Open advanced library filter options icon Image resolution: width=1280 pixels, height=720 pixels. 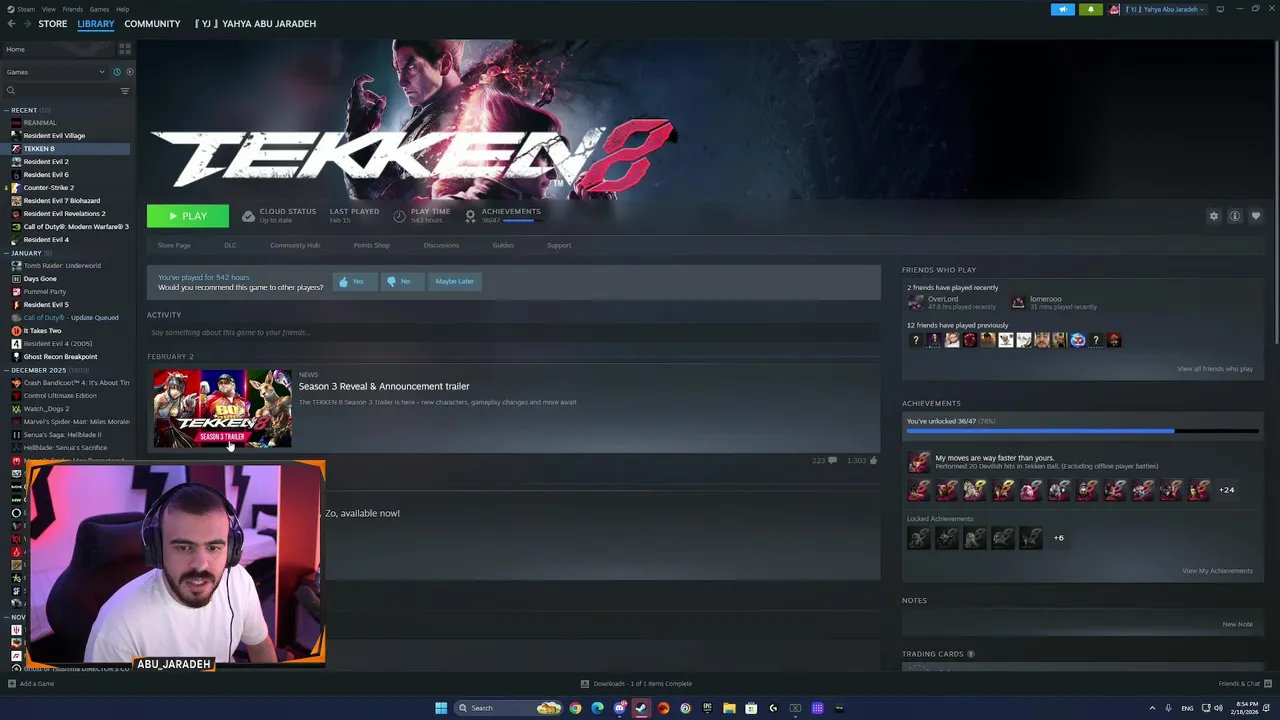tap(125, 91)
